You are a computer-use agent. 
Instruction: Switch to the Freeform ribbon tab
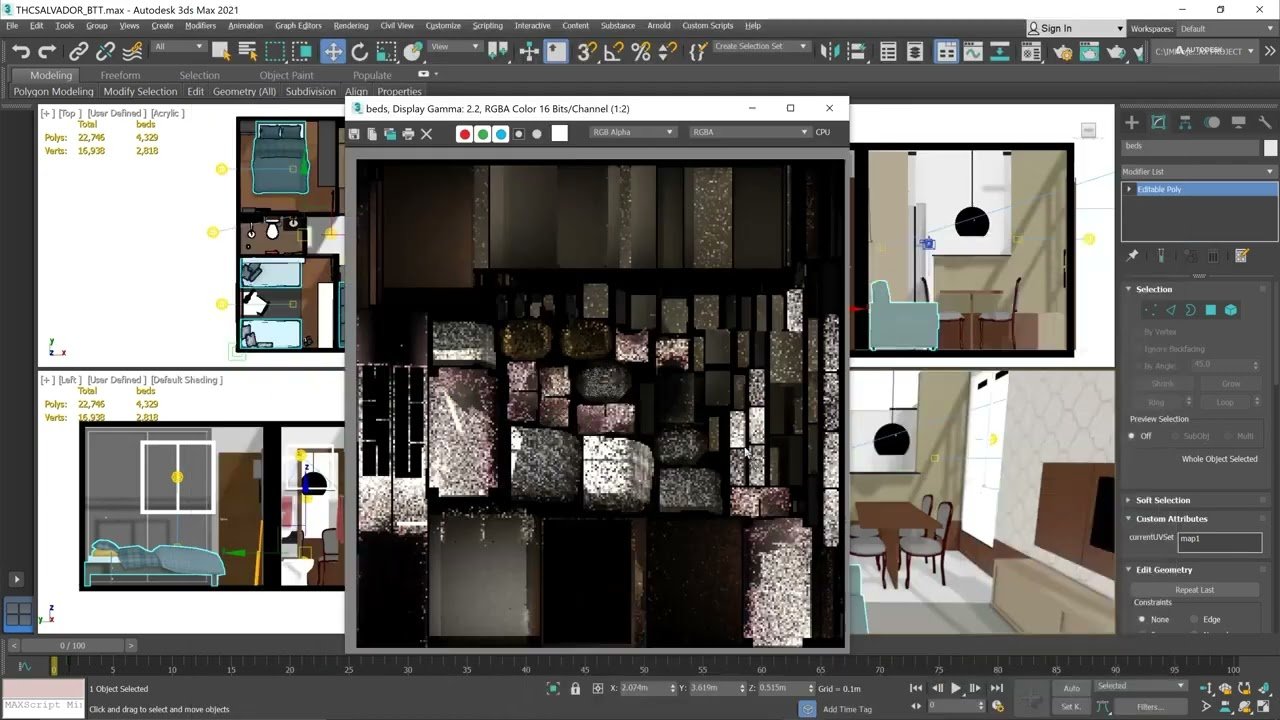(x=120, y=75)
